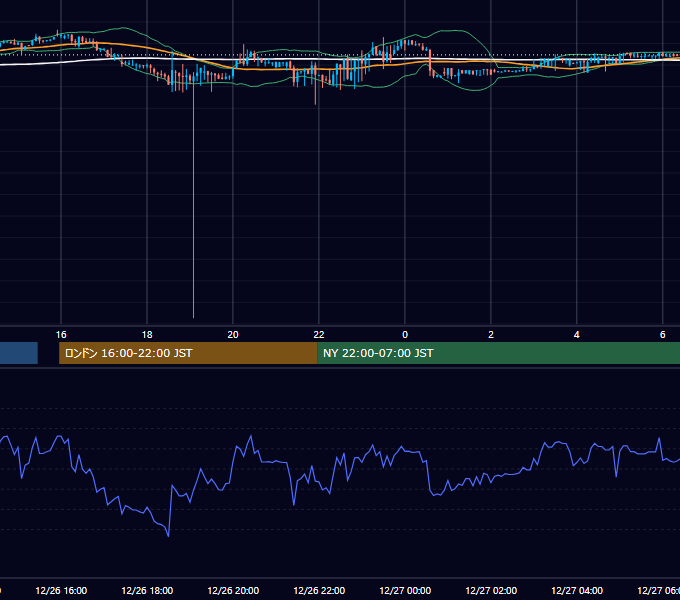Click the 12/26 18:00 timestamp label
Image resolution: width=680 pixels, height=600 pixels.
point(147,591)
